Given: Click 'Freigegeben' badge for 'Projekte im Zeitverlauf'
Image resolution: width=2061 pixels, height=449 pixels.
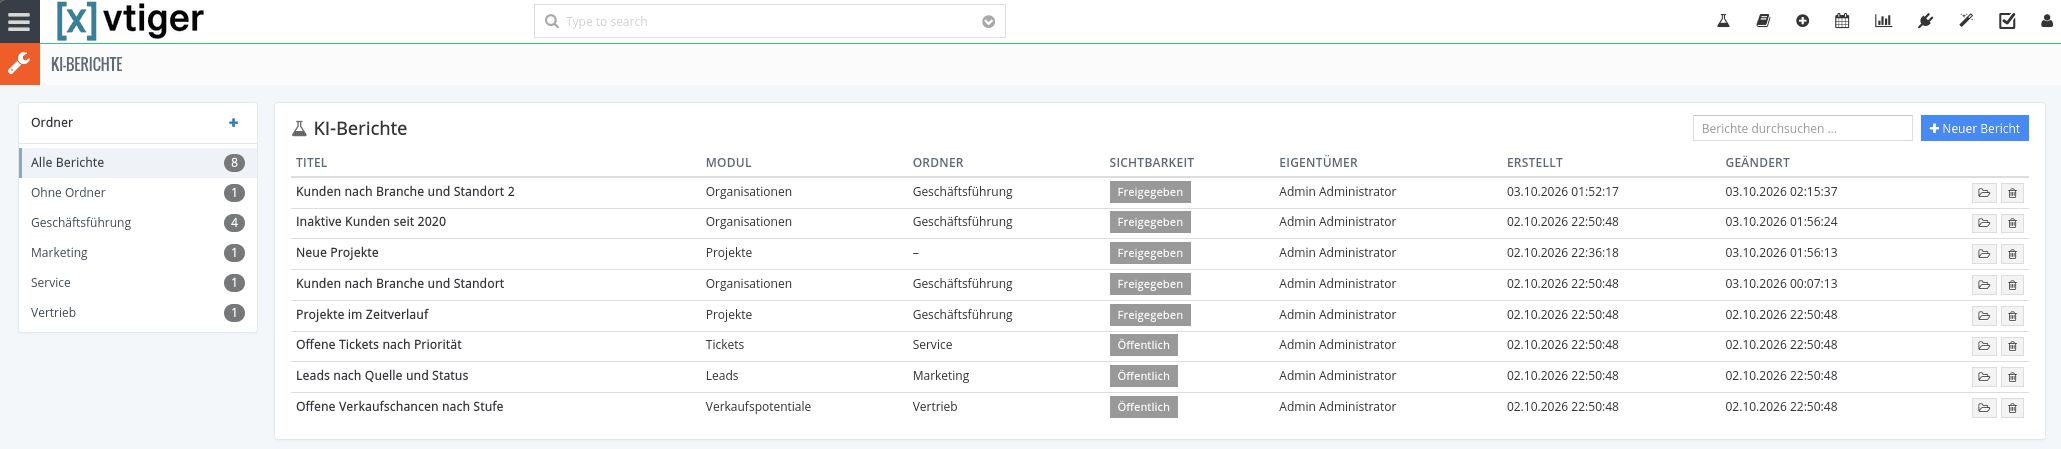Looking at the screenshot, I should pyautogui.click(x=1150, y=315).
